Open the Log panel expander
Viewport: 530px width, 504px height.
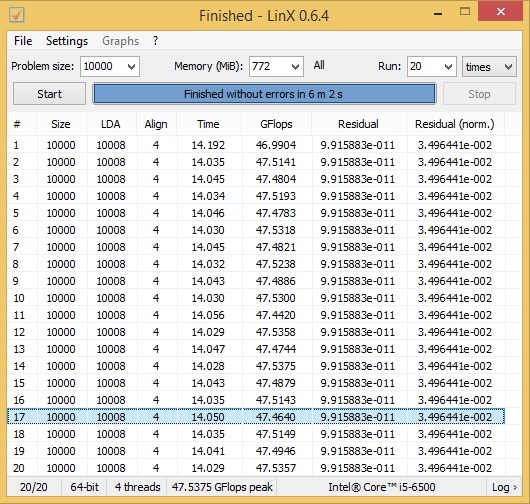[504, 487]
